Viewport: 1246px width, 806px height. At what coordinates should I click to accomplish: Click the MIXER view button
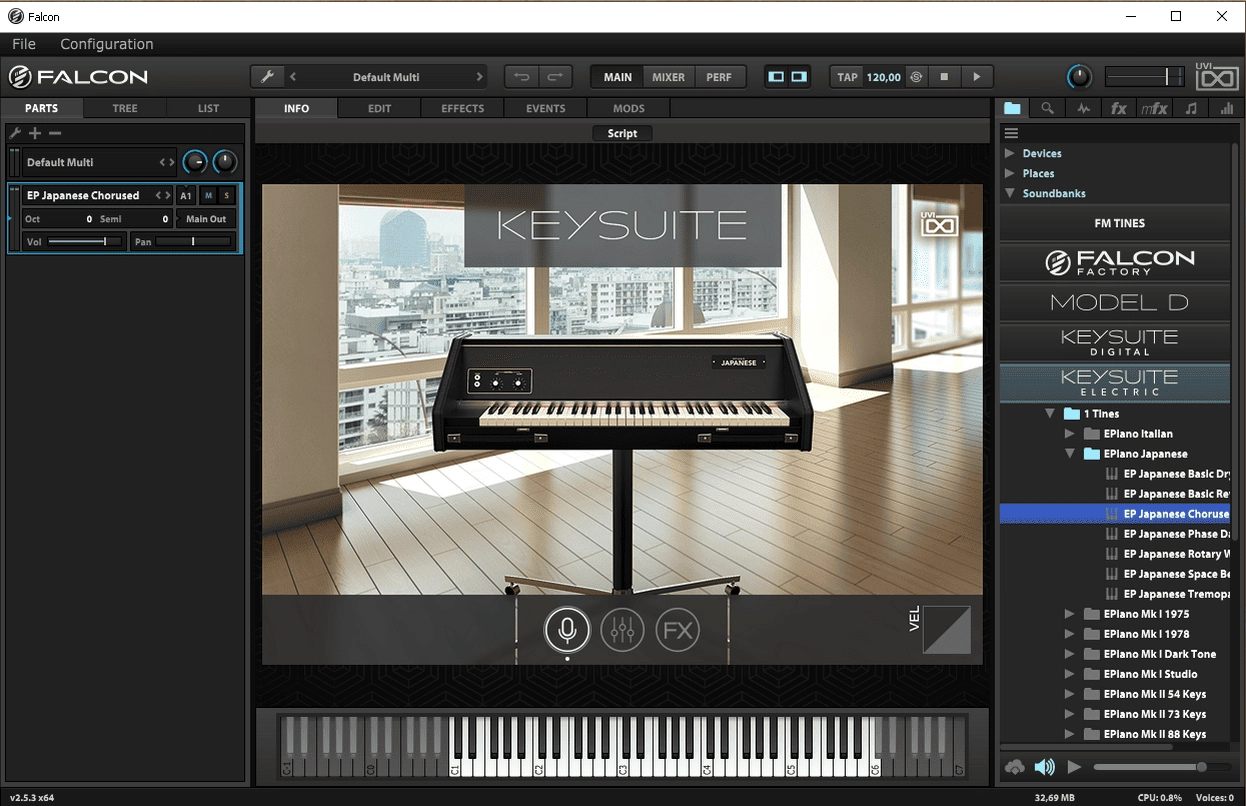(x=669, y=77)
